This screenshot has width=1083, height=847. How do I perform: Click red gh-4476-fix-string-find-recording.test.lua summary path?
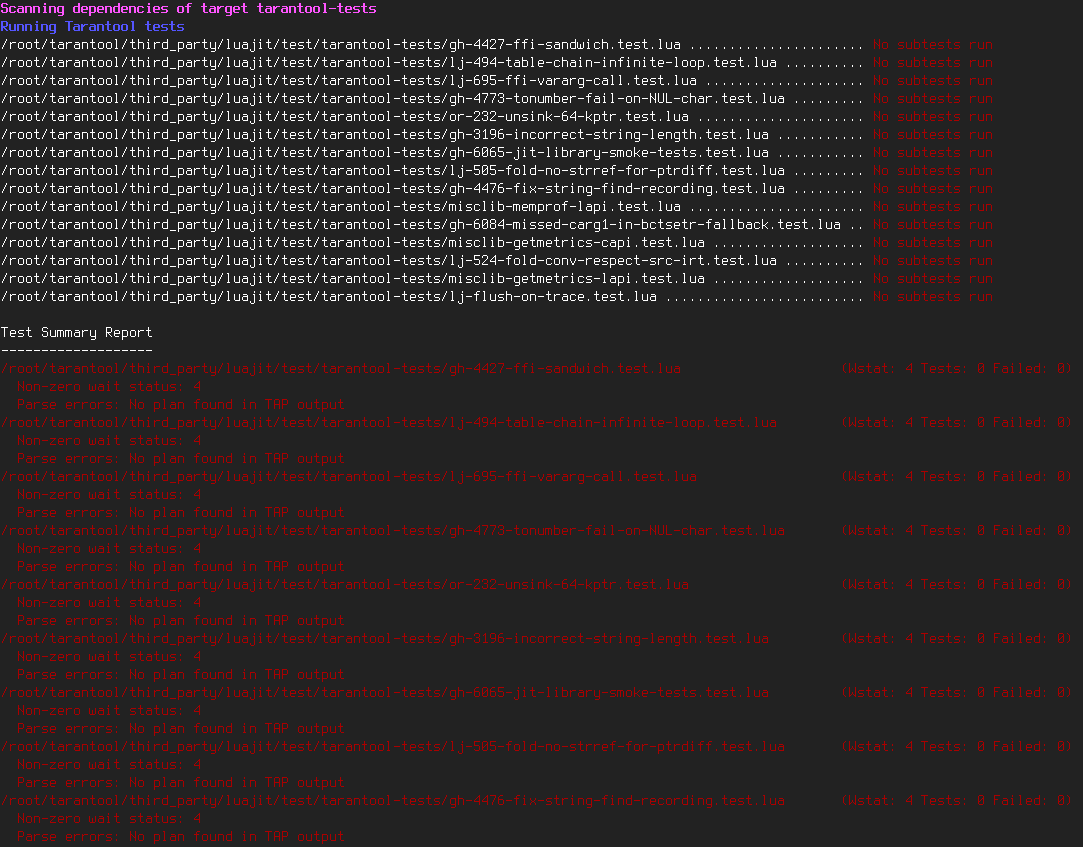(x=392, y=800)
